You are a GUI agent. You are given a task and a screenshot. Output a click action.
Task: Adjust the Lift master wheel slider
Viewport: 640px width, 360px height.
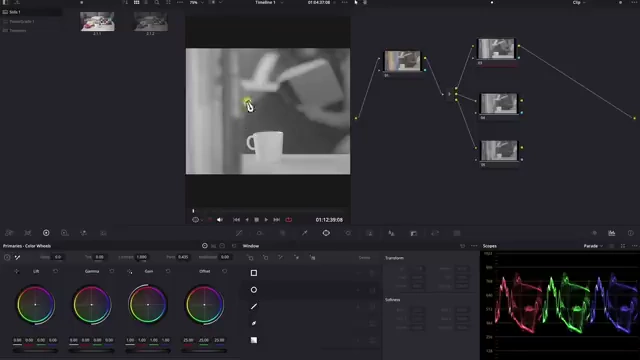(x=35, y=350)
